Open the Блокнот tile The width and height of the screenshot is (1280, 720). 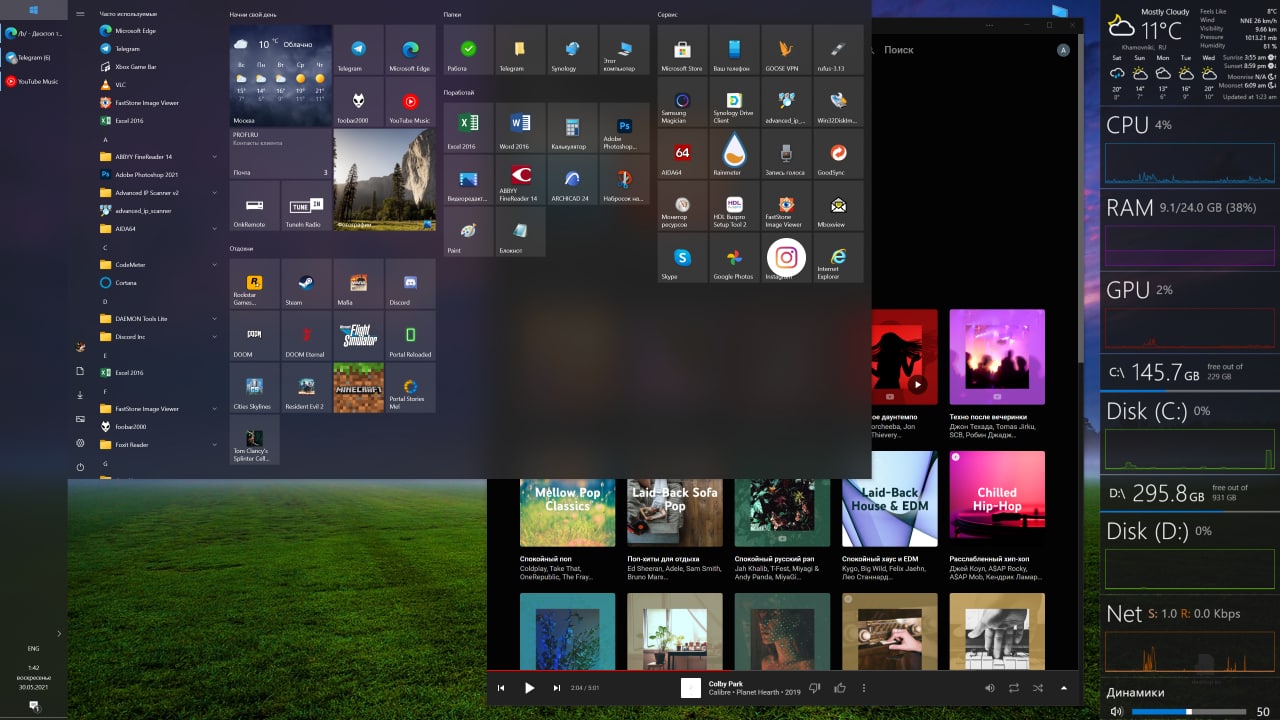click(x=520, y=232)
